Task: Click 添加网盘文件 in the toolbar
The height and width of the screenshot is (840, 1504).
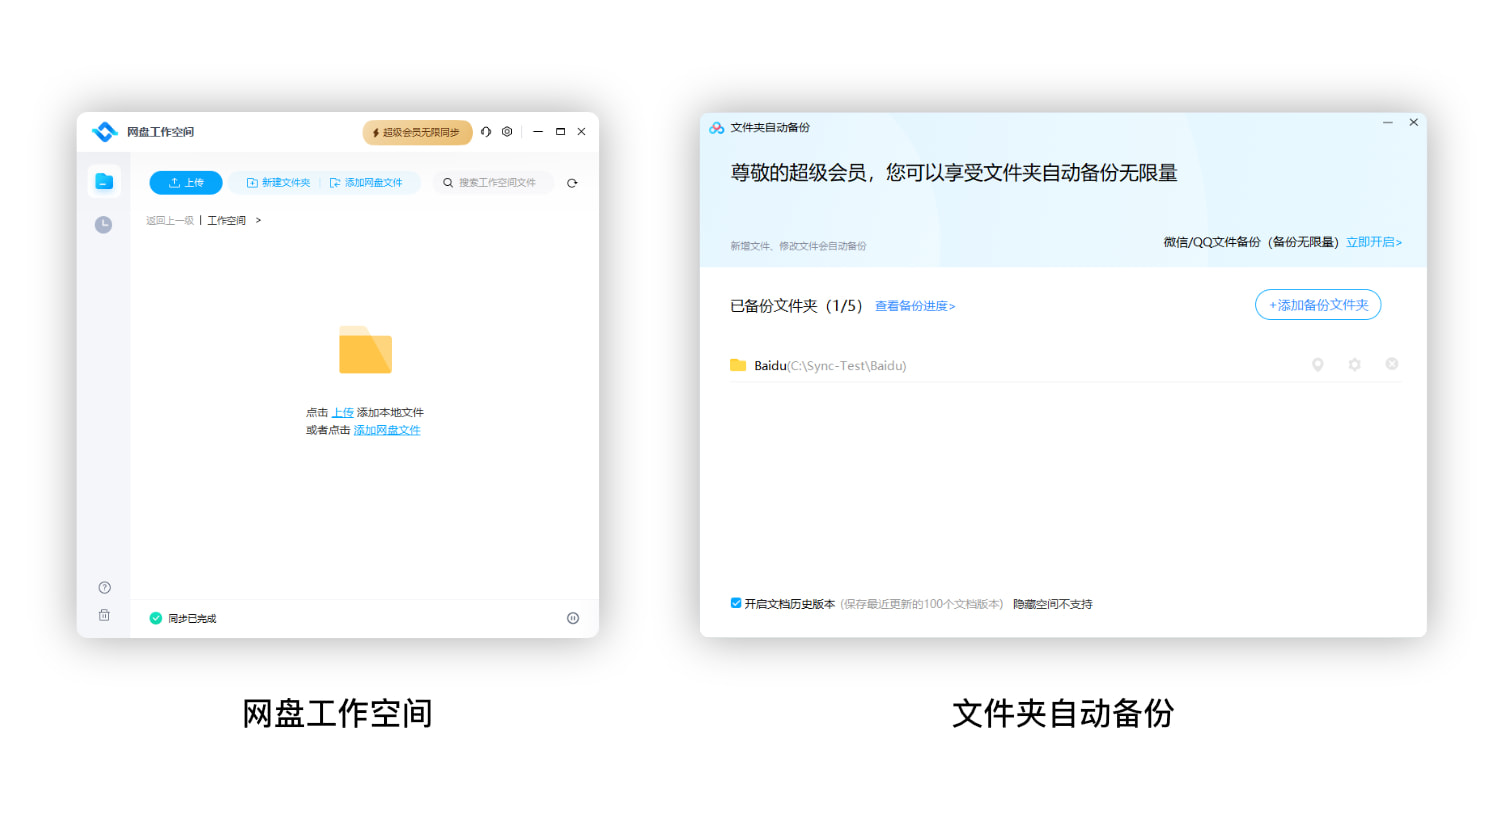Action: point(370,182)
